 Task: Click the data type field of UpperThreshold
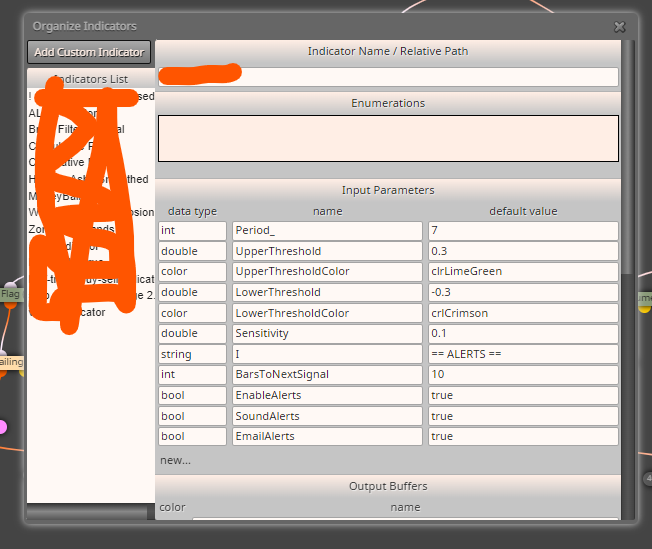192,251
